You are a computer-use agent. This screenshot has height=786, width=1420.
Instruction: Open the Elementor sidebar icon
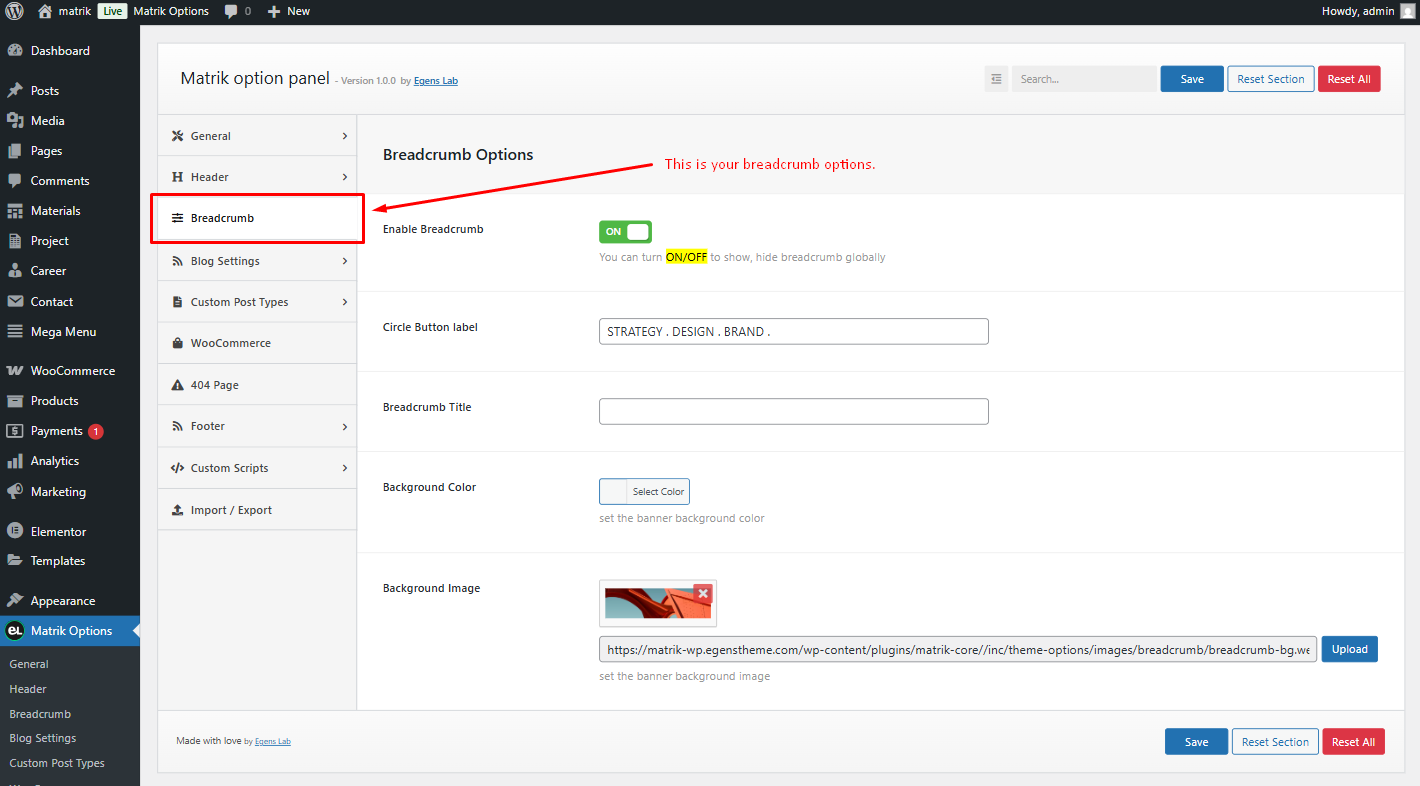(15, 531)
